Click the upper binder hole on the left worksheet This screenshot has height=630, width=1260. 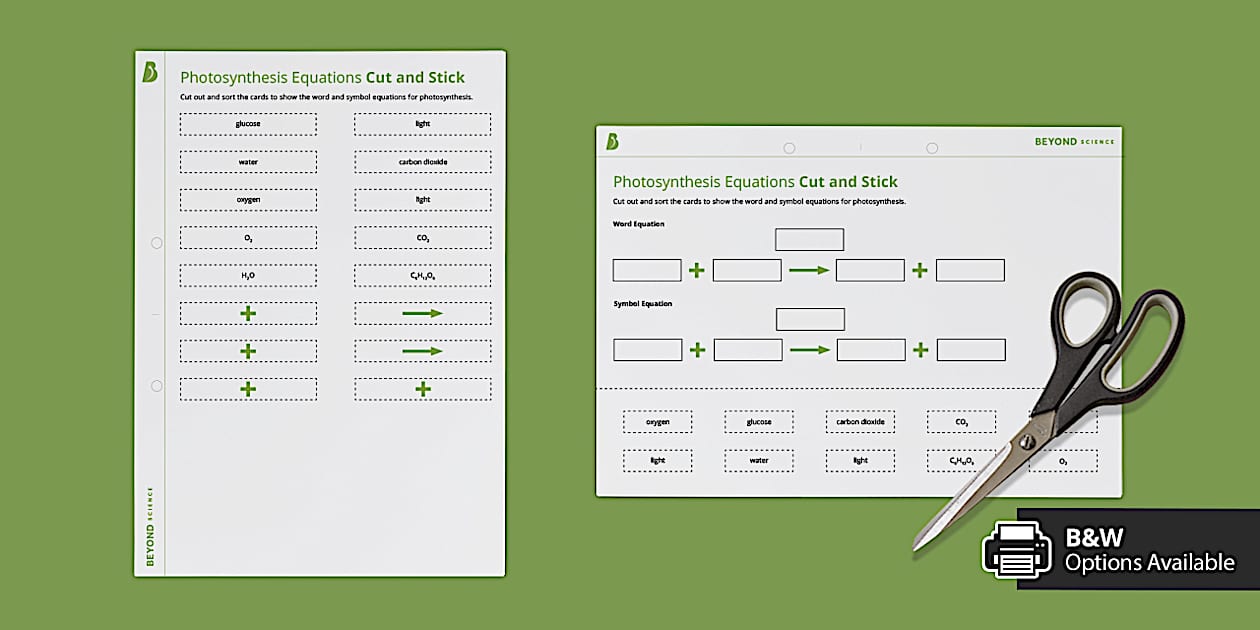pyautogui.click(x=156, y=242)
